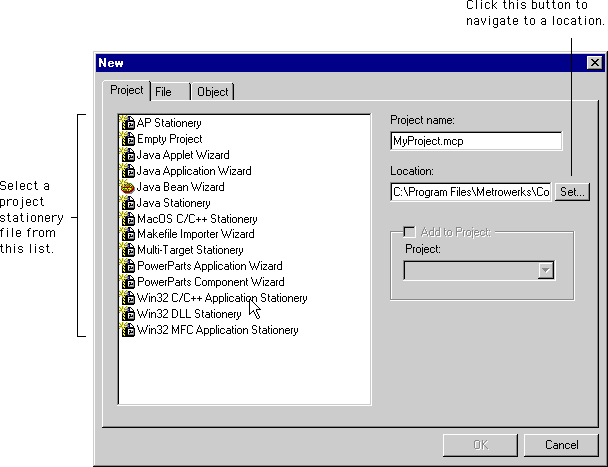Viewport: 608px width, 467px height.
Task: Select the Java Stationery label
Action: click(173, 203)
